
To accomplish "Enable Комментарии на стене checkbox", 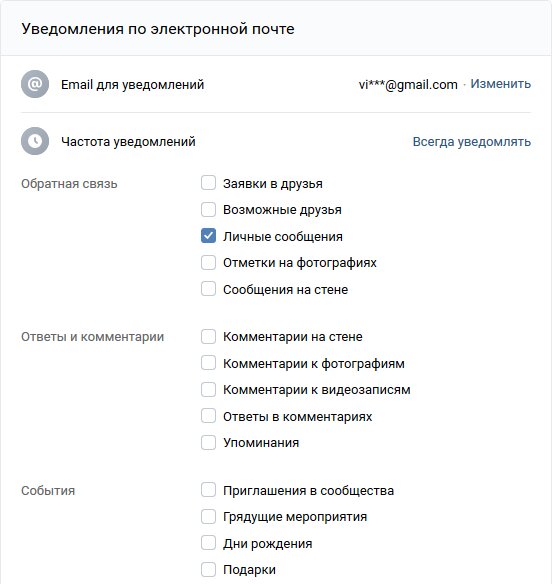I will 208,336.
